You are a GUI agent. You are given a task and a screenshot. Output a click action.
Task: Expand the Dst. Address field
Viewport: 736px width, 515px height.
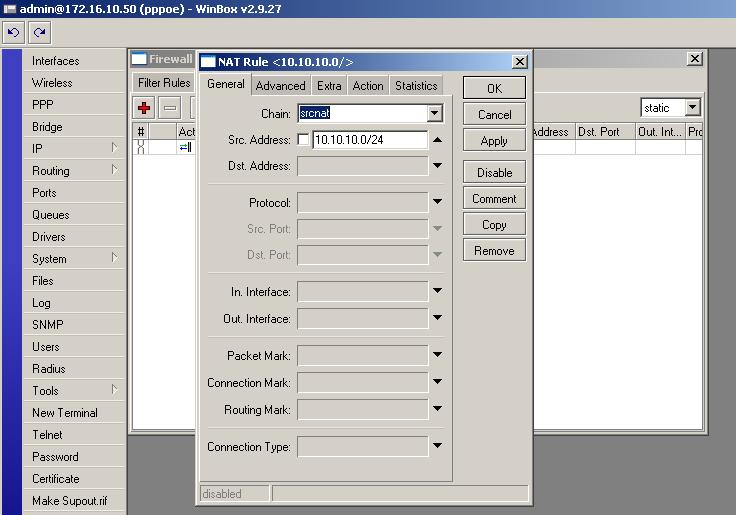[x=437, y=166]
